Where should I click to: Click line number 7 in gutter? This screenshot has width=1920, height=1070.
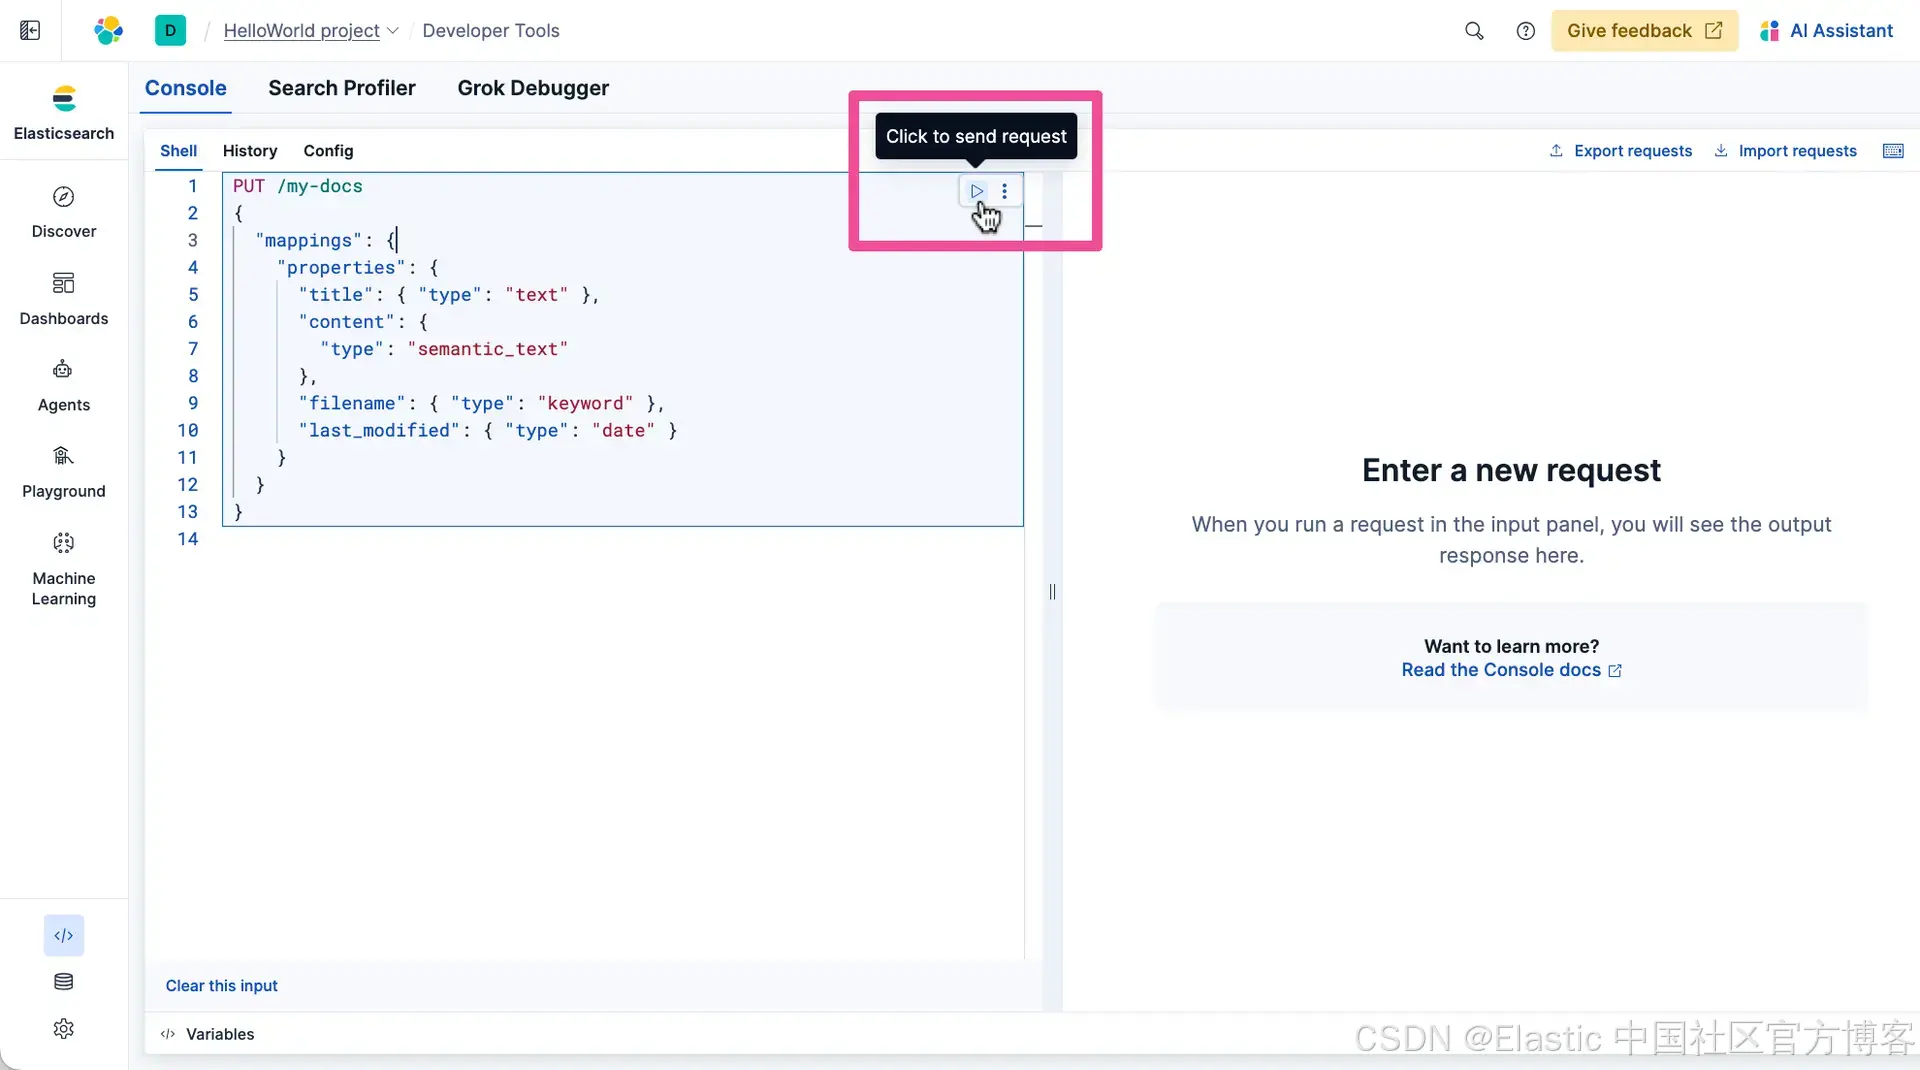pyautogui.click(x=193, y=349)
